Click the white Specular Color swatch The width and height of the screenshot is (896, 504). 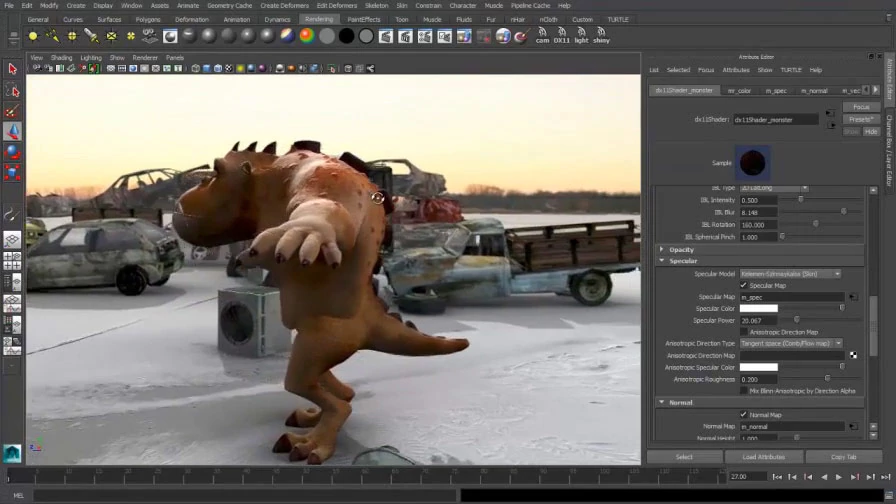pyautogui.click(x=759, y=309)
